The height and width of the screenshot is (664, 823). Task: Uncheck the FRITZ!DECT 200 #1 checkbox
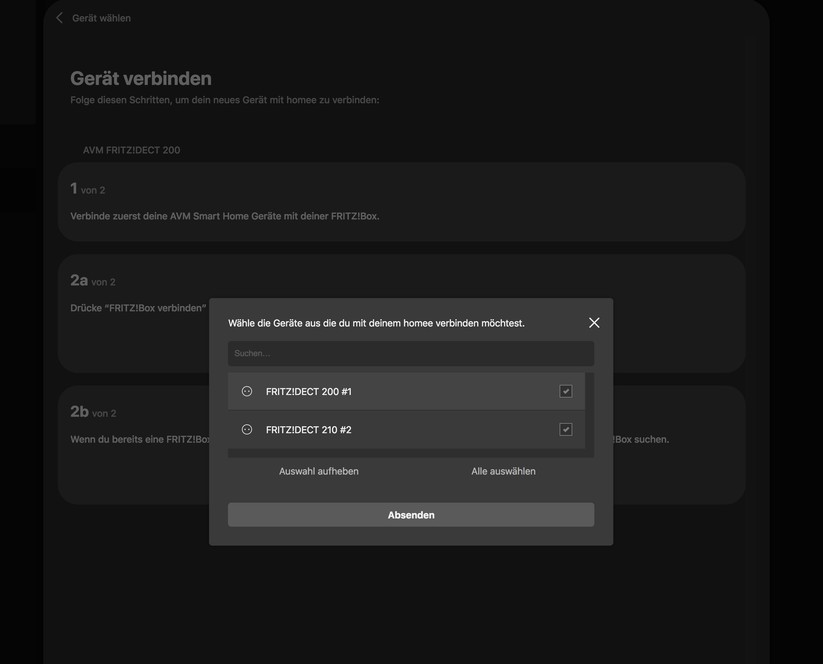click(x=567, y=391)
